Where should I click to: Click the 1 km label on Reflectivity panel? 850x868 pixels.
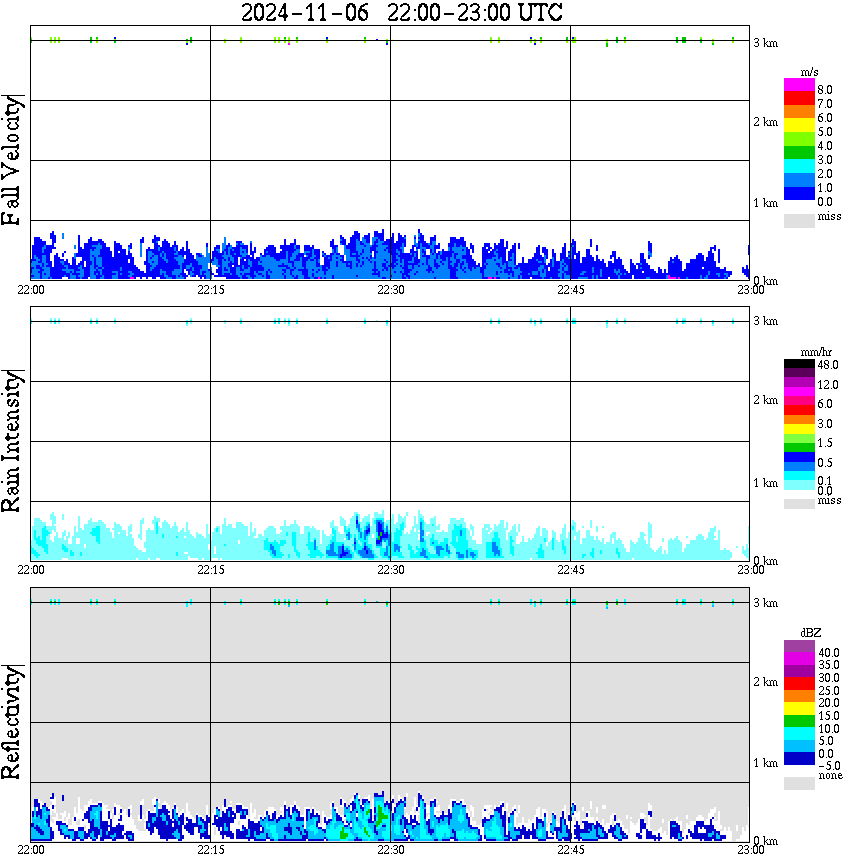click(x=765, y=763)
